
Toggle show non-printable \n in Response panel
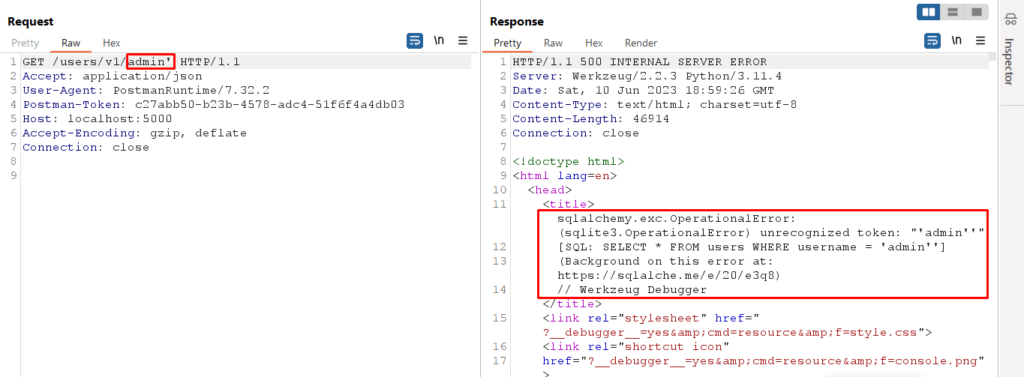957,41
